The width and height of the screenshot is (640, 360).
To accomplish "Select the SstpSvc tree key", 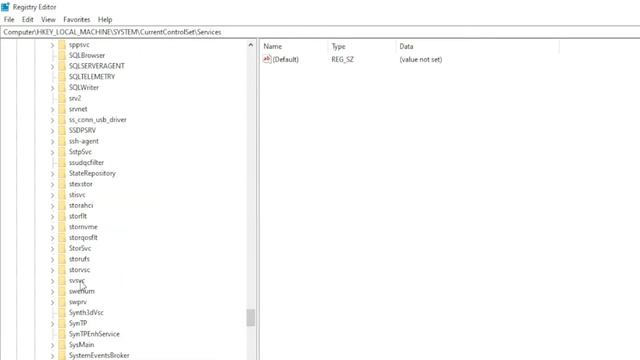I will [x=80, y=152].
